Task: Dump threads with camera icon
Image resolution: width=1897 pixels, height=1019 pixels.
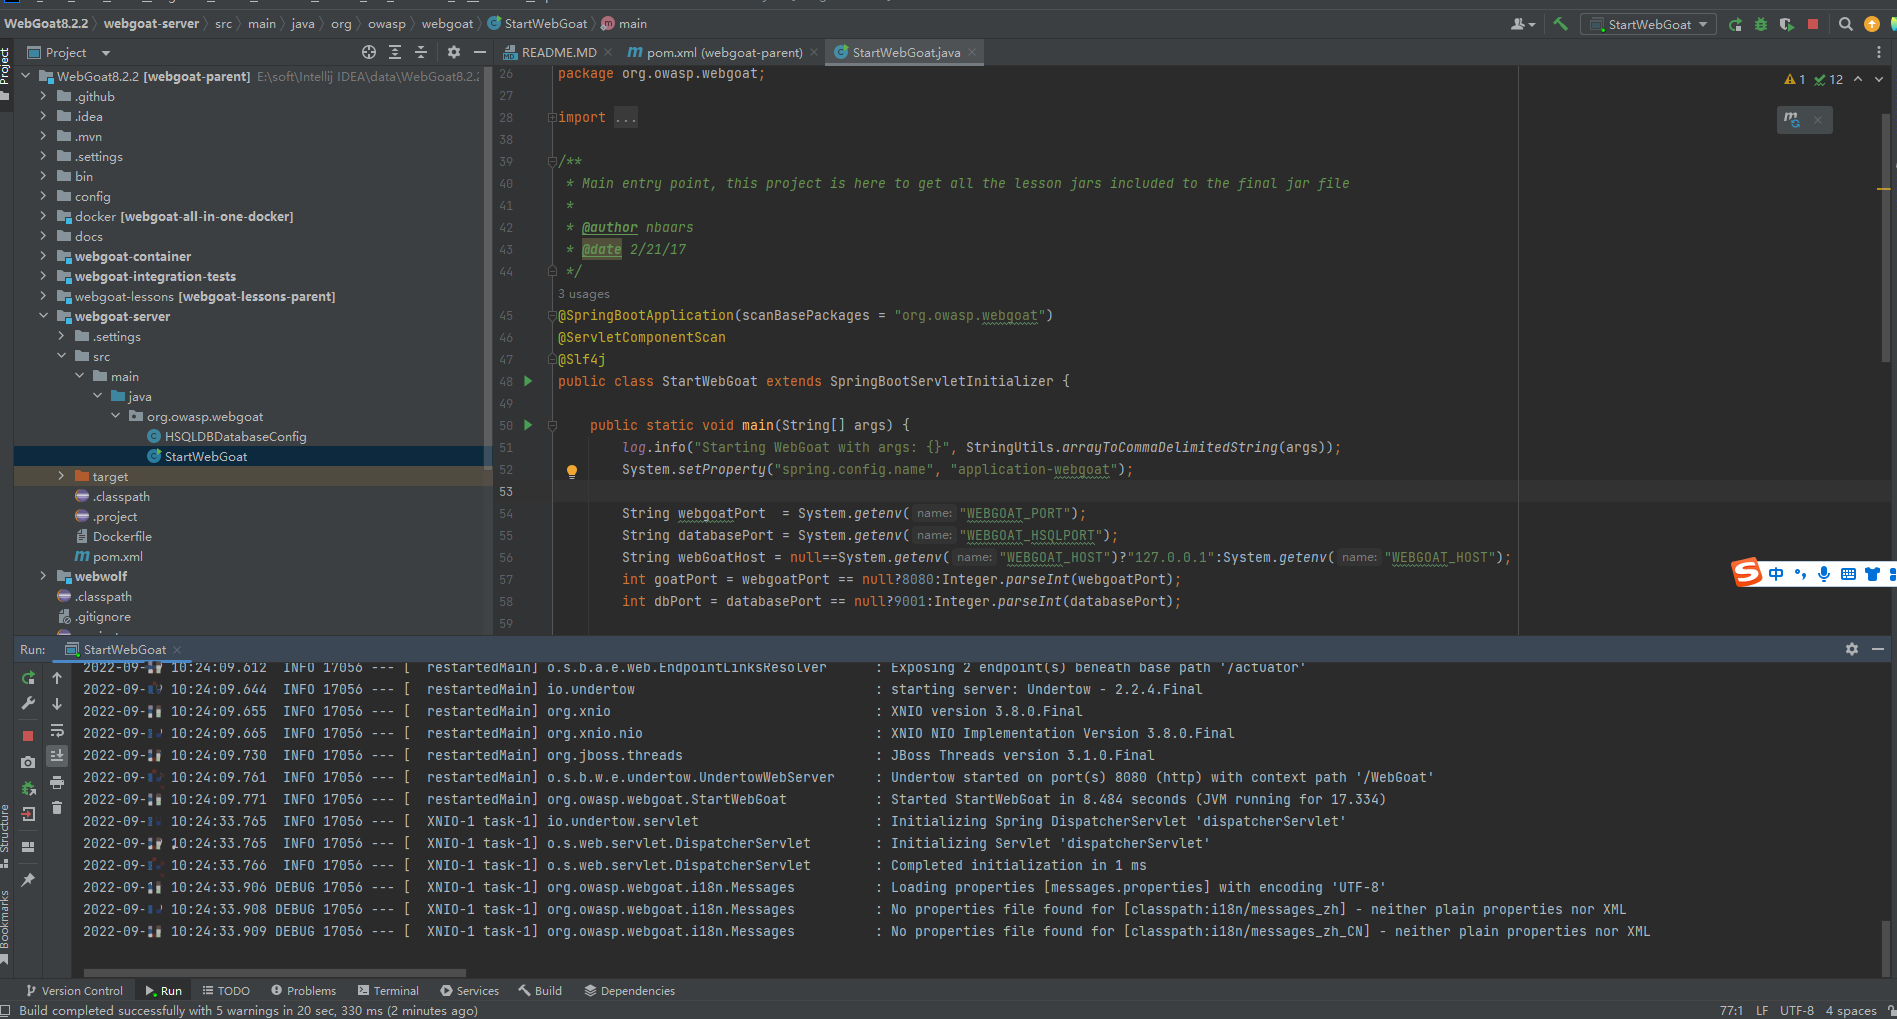Action: coord(28,762)
